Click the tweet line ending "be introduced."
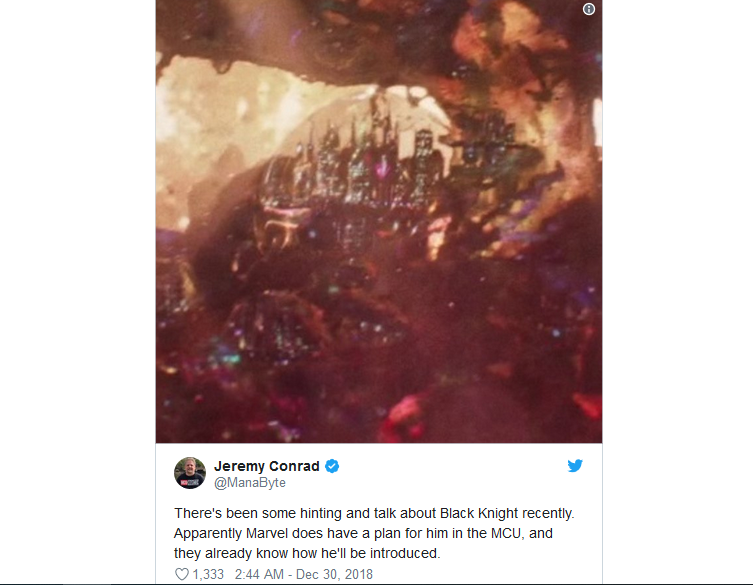Viewport: 753px width, 585px height. pyautogui.click(x=307, y=553)
